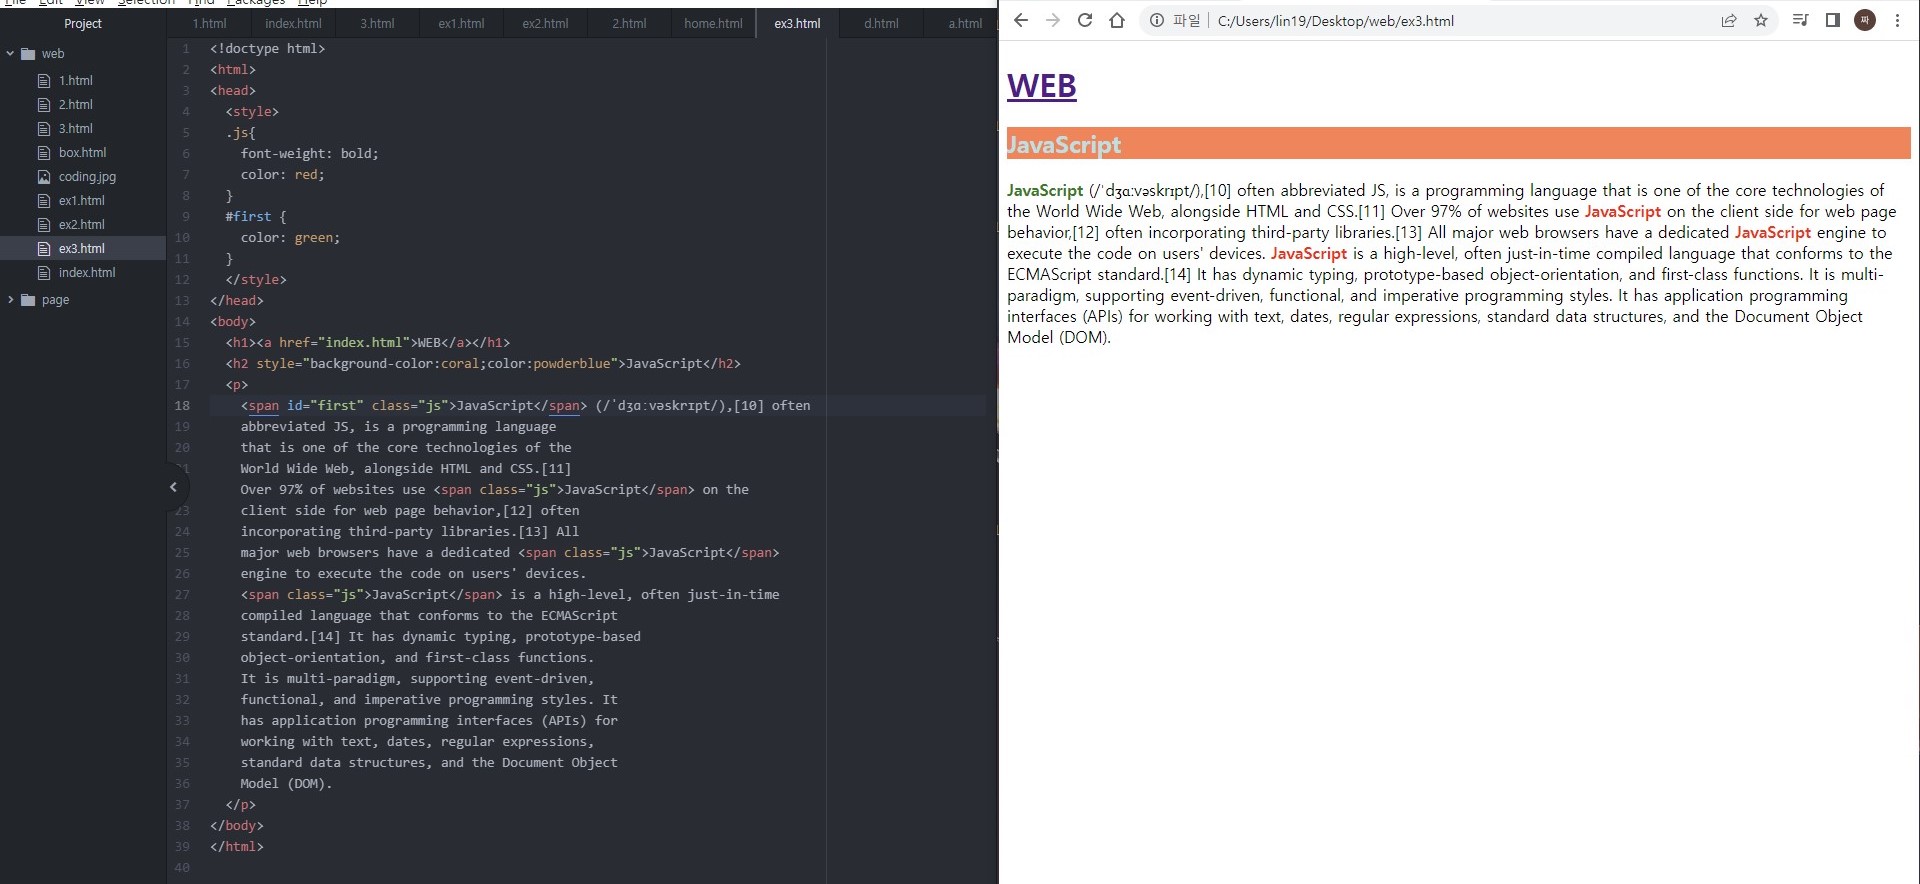Open the media control icon in Chrome
Screen dimensions: 1920x884
tap(1800, 20)
